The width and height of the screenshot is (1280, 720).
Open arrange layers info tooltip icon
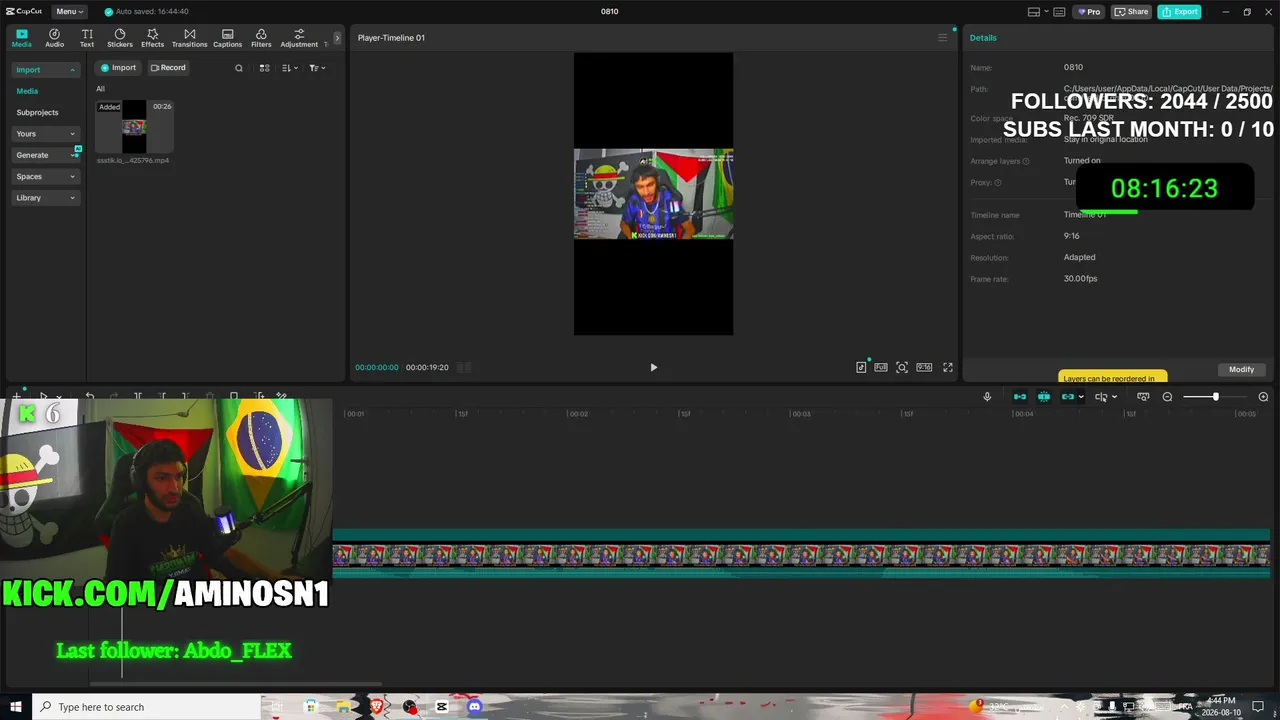[x=1026, y=161]
